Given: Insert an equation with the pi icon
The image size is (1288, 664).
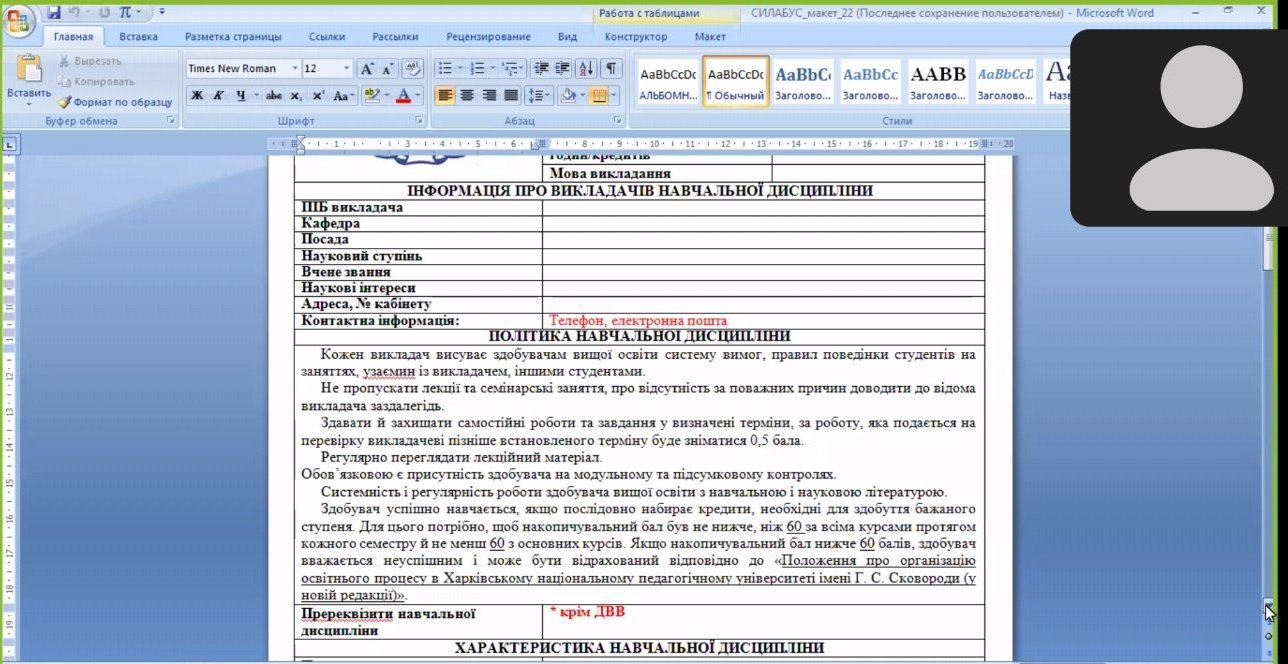Looking at the screenshot, I should [x=125, y=12].
